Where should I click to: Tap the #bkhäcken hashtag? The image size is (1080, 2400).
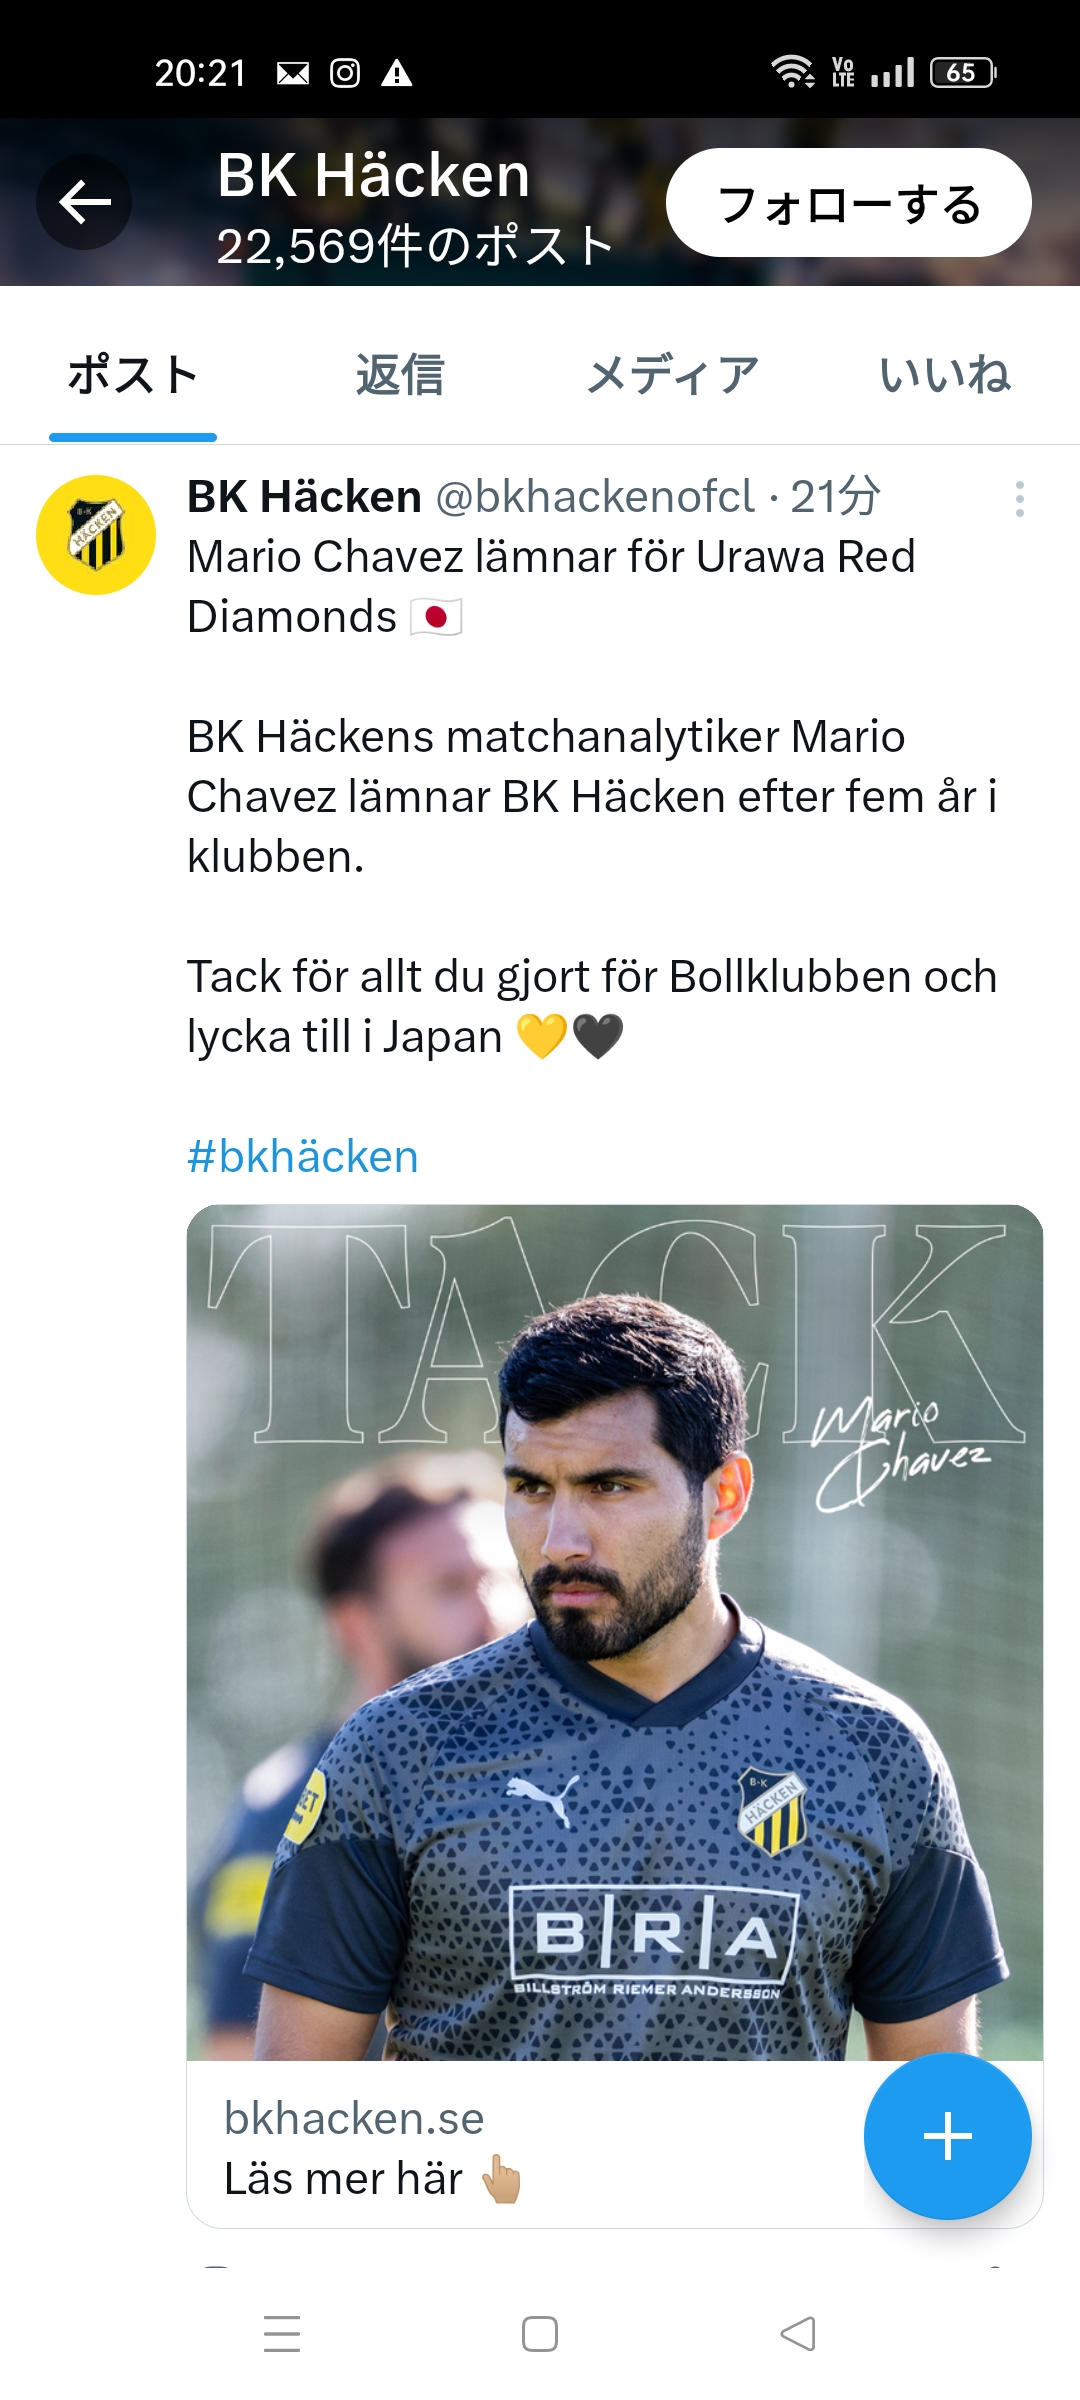pos(303,1157)
